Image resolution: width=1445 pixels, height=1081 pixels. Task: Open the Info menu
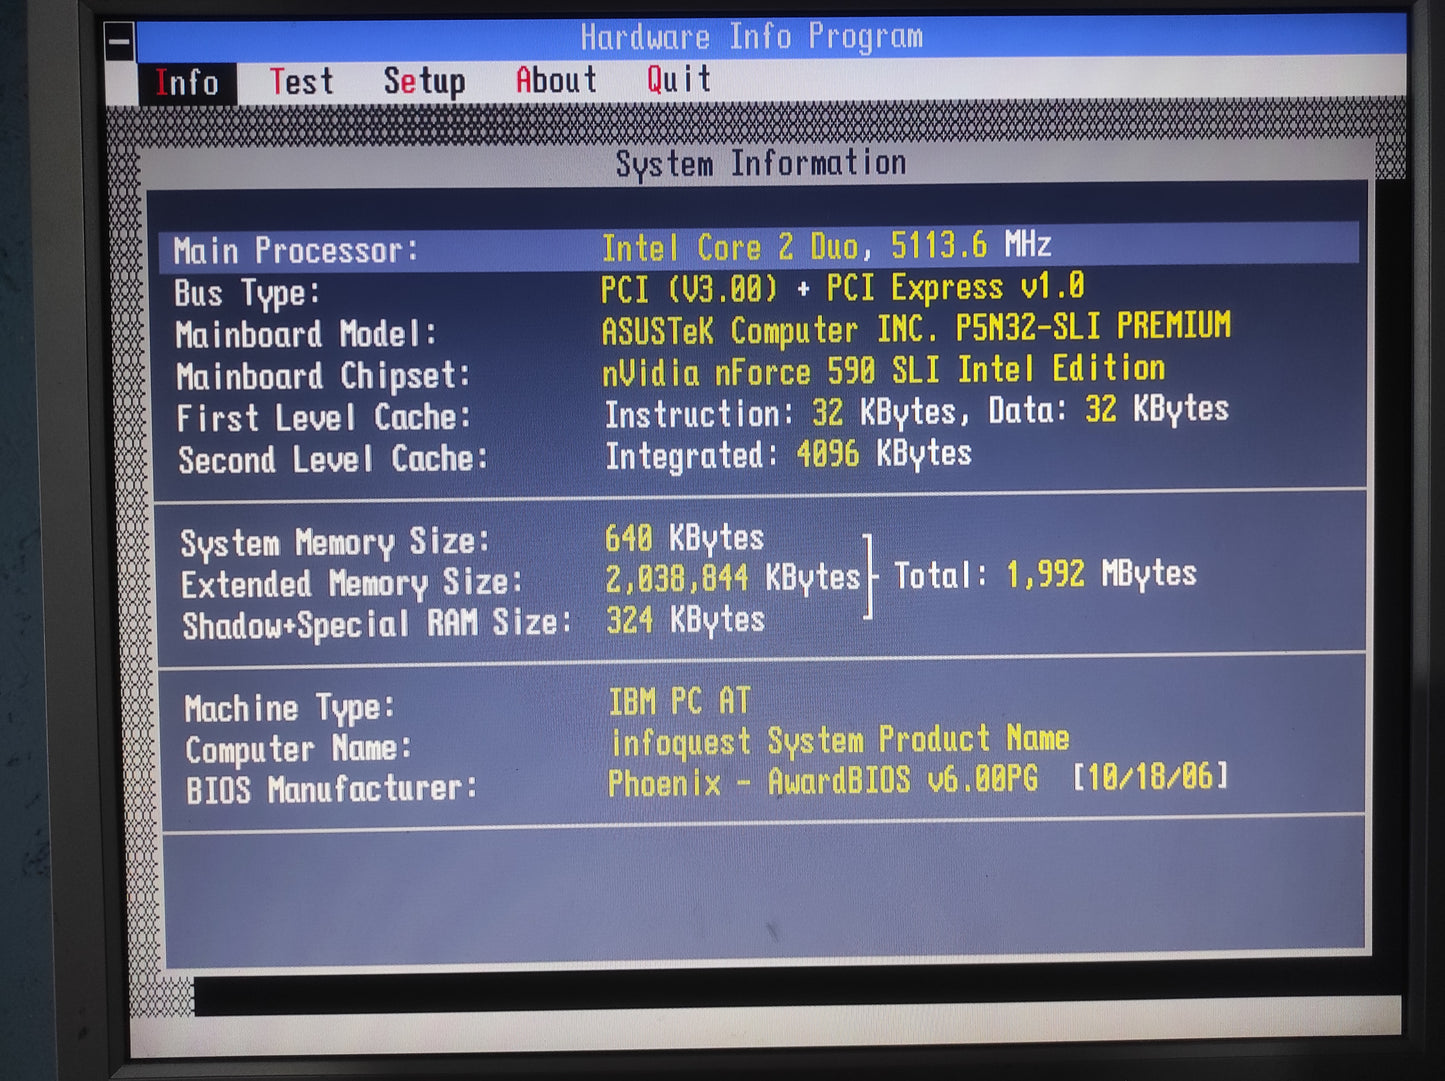pyautogui.click(x=187, y=83)
